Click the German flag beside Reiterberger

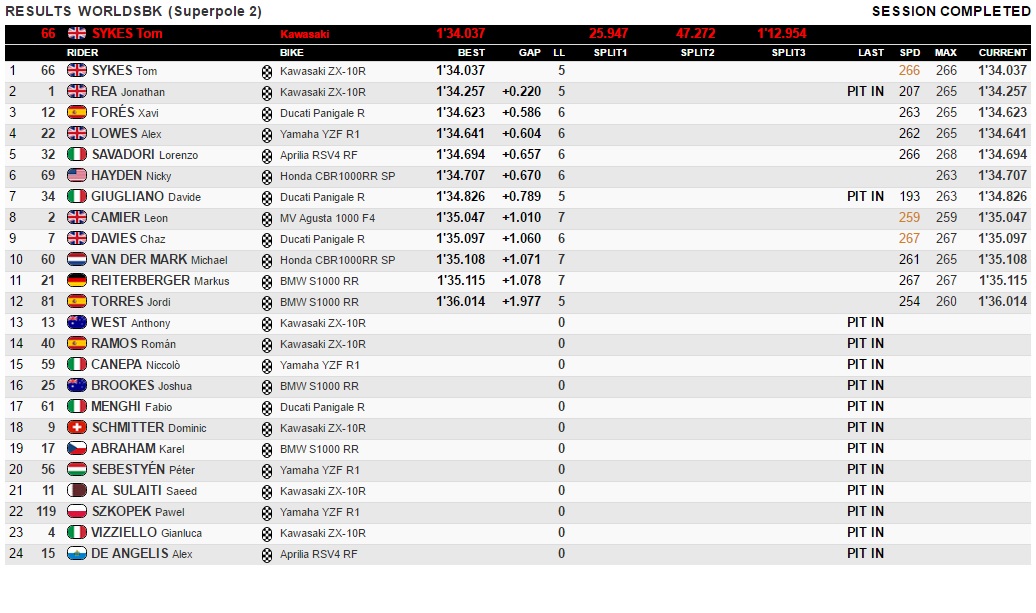click(x=77, y=281)
